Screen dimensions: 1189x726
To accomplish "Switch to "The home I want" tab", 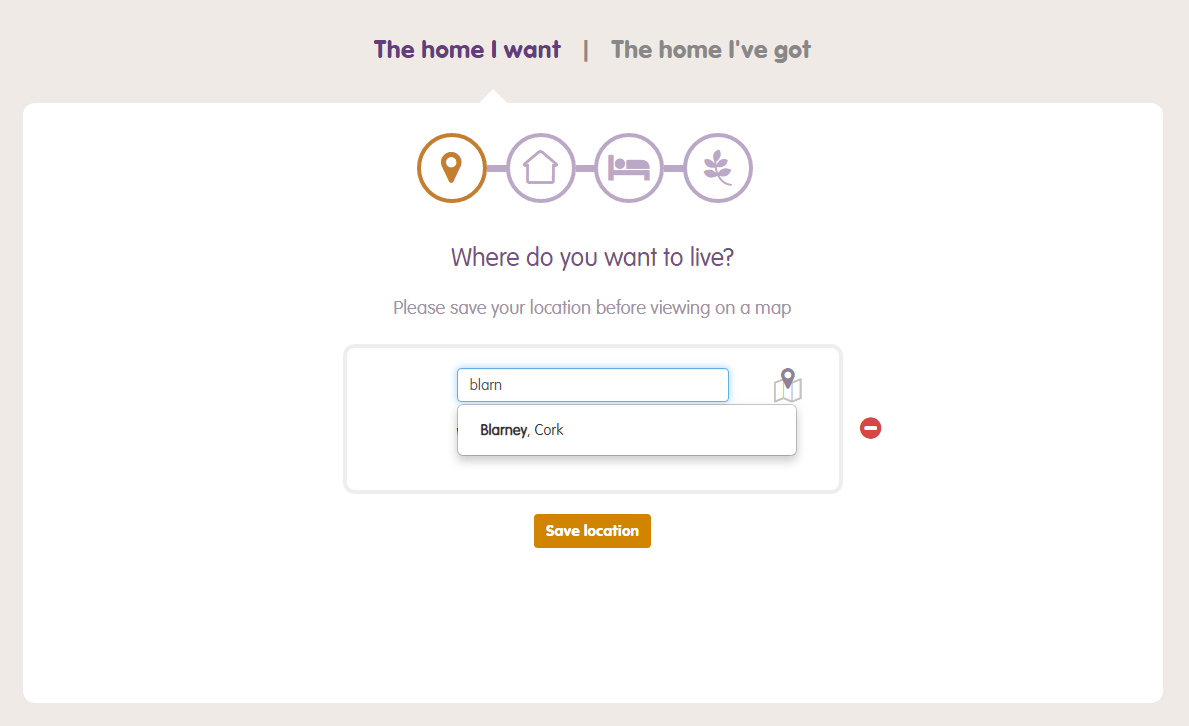I will point(467,49).
